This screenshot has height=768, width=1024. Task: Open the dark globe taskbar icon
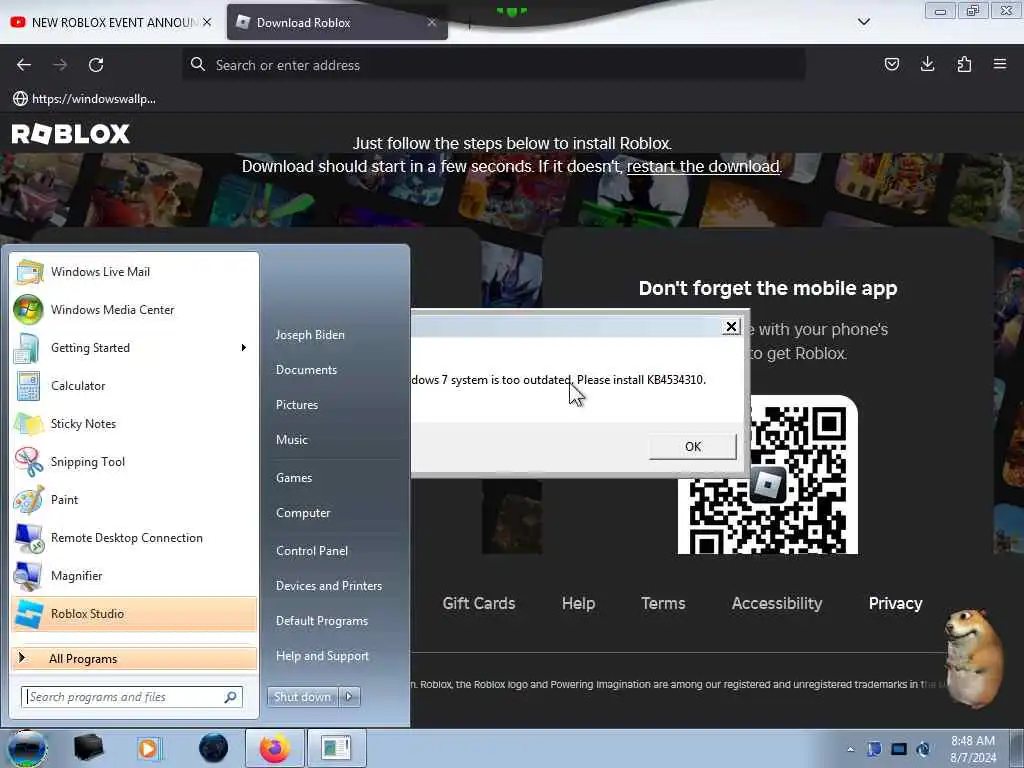[213, 748]
